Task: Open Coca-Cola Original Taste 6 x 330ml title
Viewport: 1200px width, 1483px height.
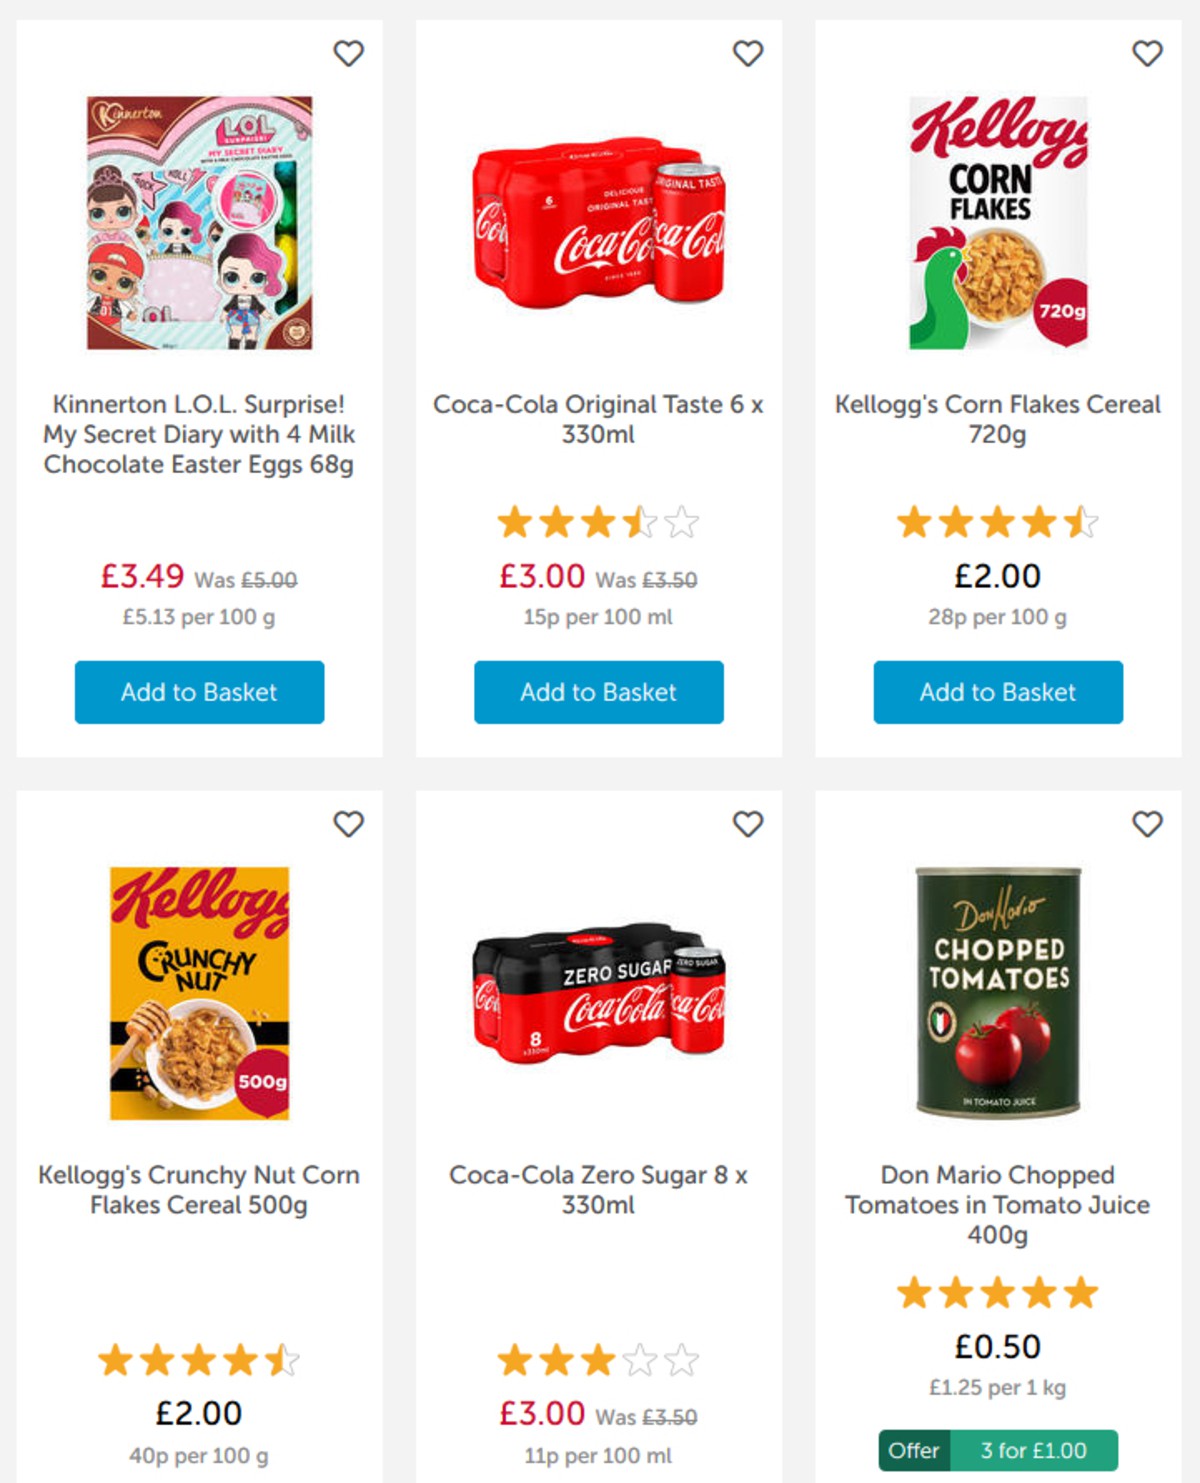Action: 598,419
